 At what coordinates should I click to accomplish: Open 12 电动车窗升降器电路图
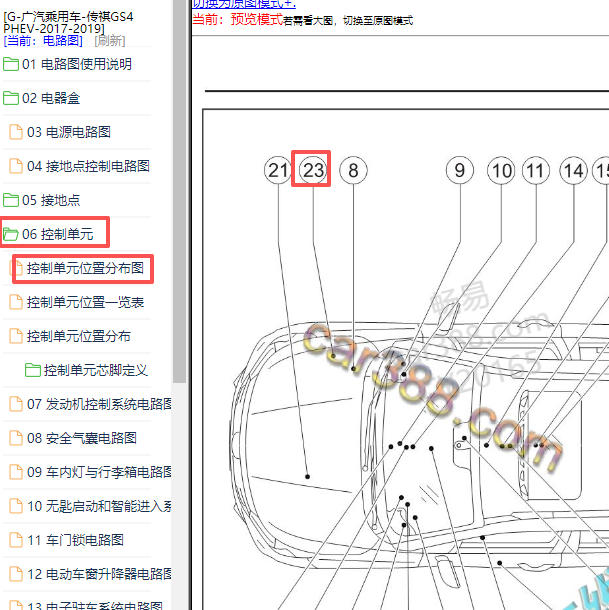[99, 574]
